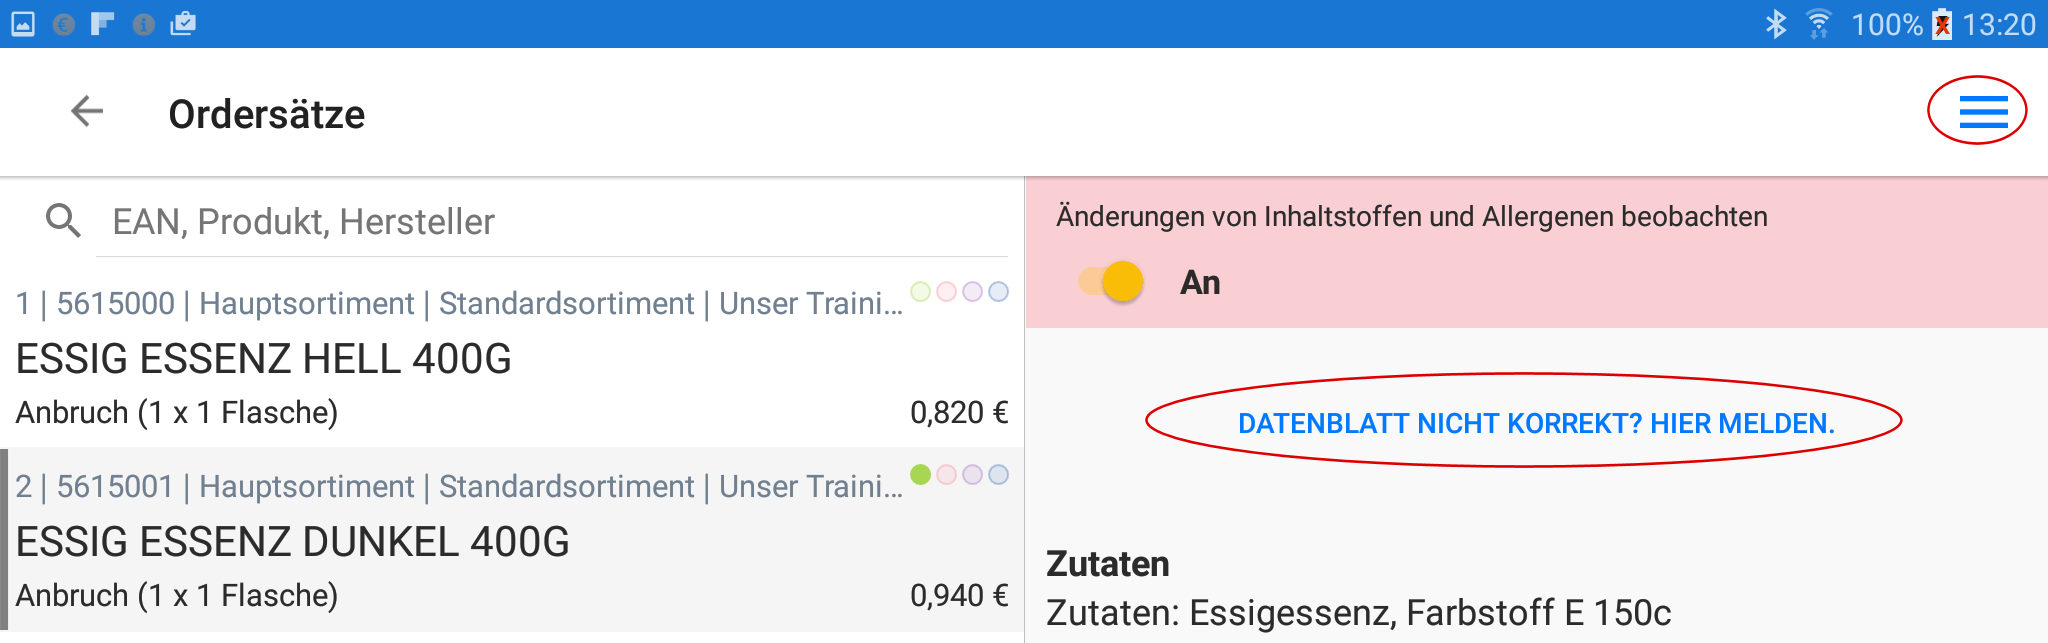This screenshot has height=643, width=2048.
Task: Click the filled green dot on Essig Essenz Dunkel
Action: coord(921,474)
